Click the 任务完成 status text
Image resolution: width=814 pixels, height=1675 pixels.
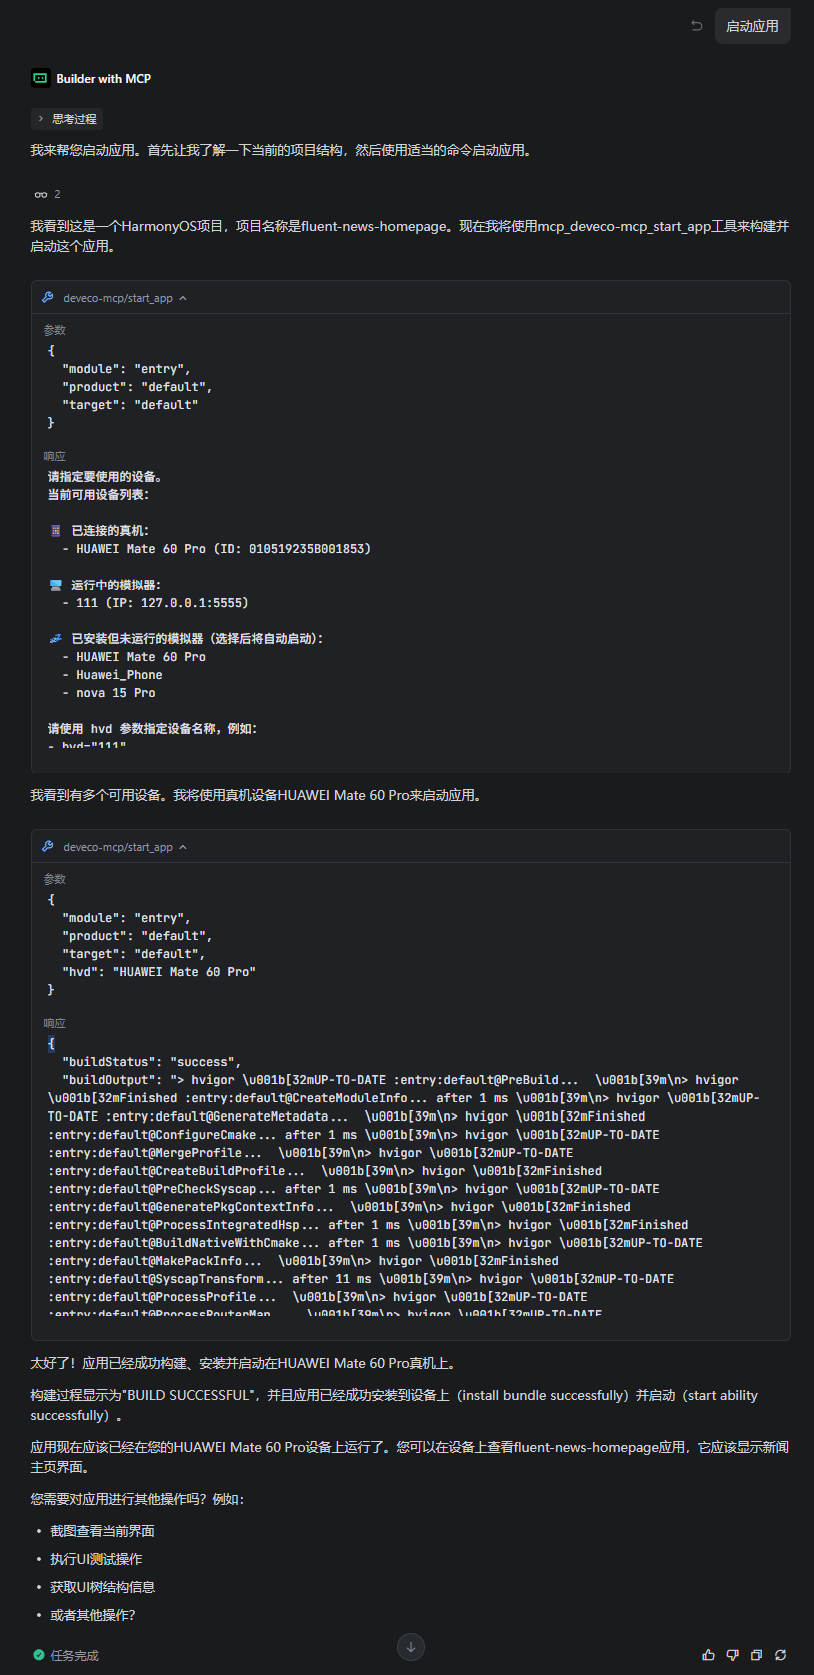(75, 1656)
